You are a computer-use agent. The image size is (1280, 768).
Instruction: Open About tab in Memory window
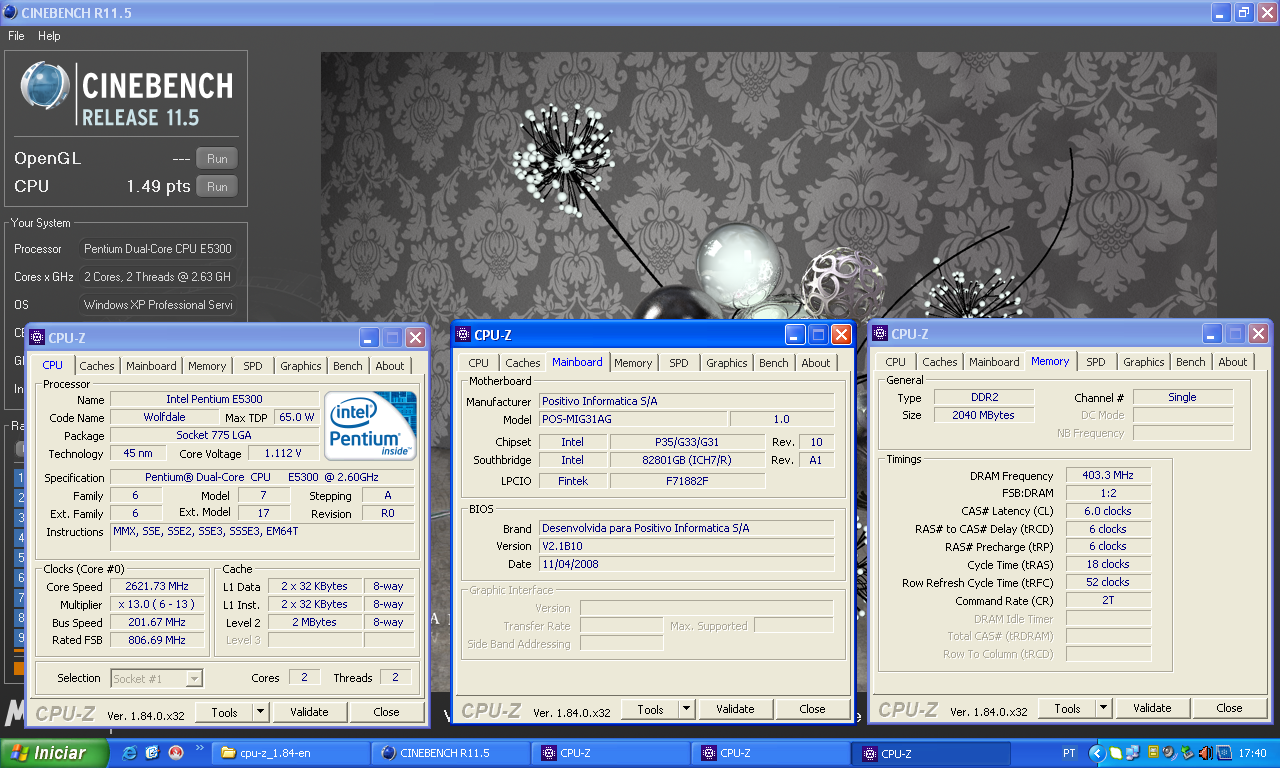1233,362
